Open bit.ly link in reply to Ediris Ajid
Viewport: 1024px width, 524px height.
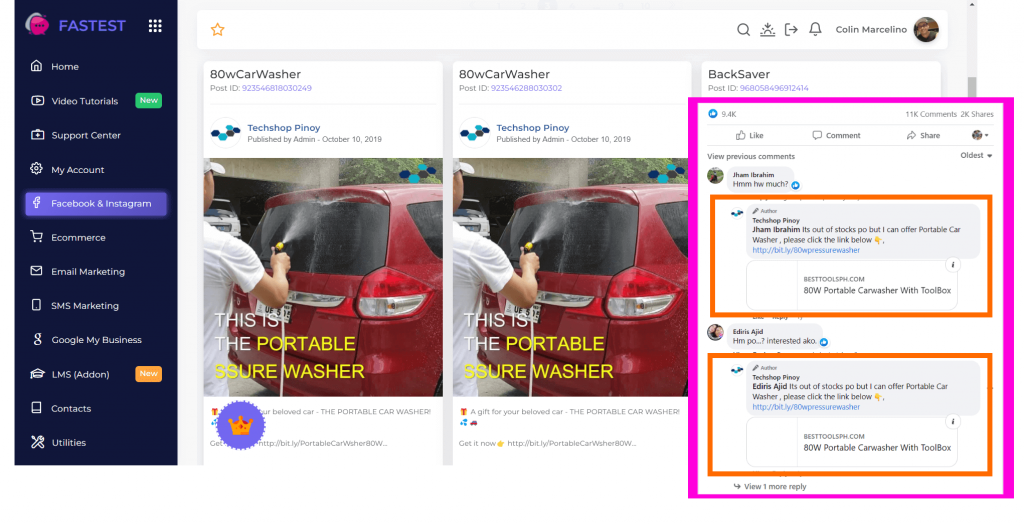(806, 407)
